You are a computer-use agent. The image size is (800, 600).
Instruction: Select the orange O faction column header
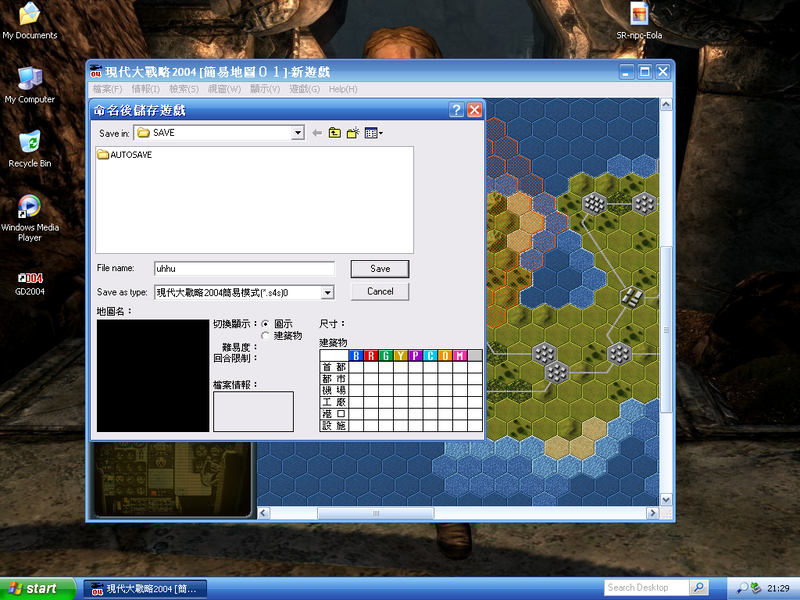(445, 356)
